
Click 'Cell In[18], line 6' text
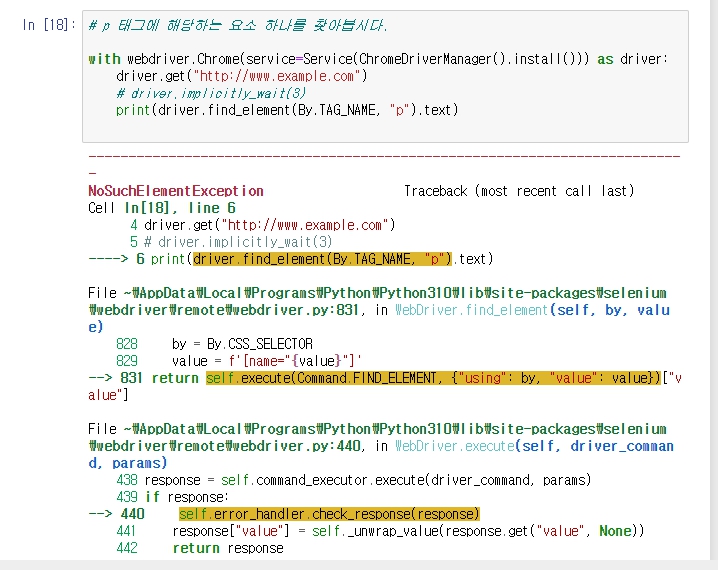(x=162, y=208)
